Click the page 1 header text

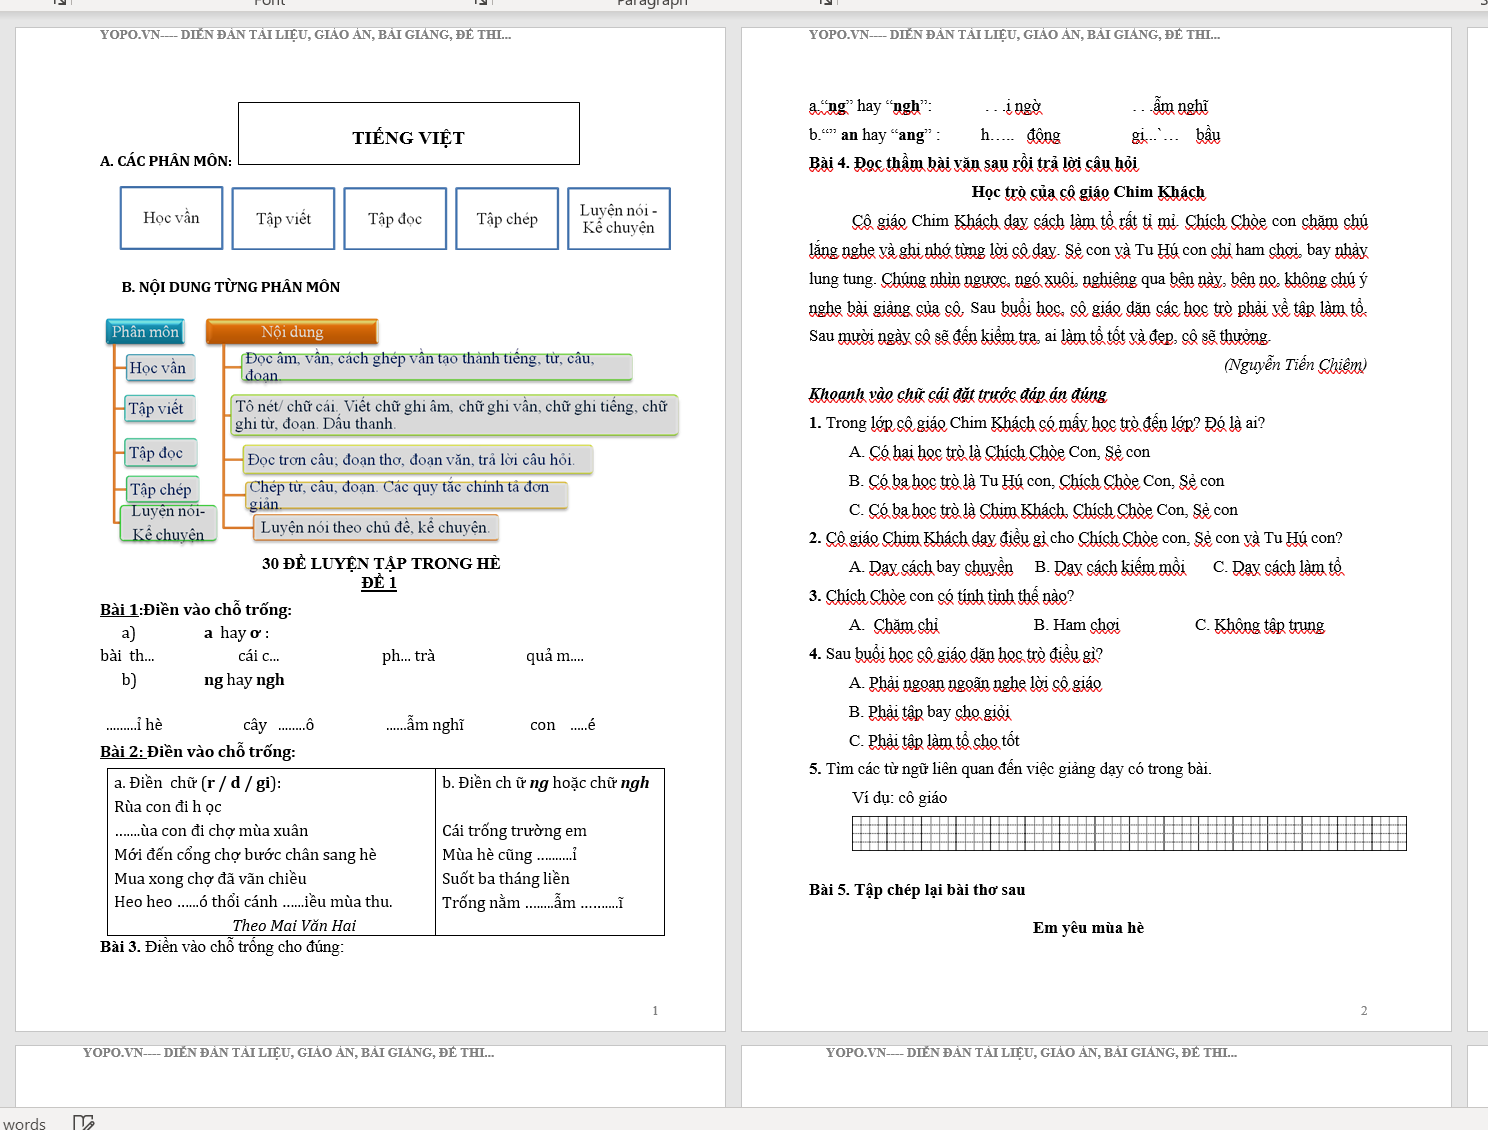coord(305,35)
